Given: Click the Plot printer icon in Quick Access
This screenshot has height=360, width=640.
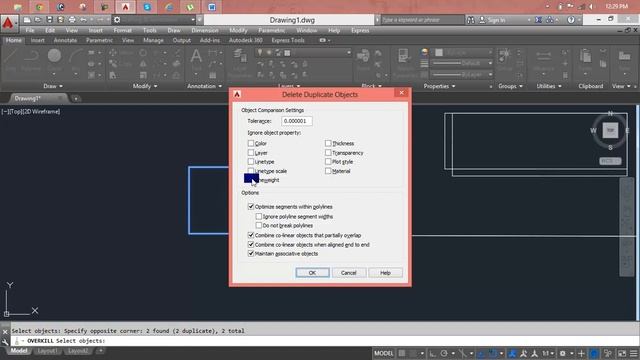Looking at the screenshot, I should 72,20.
